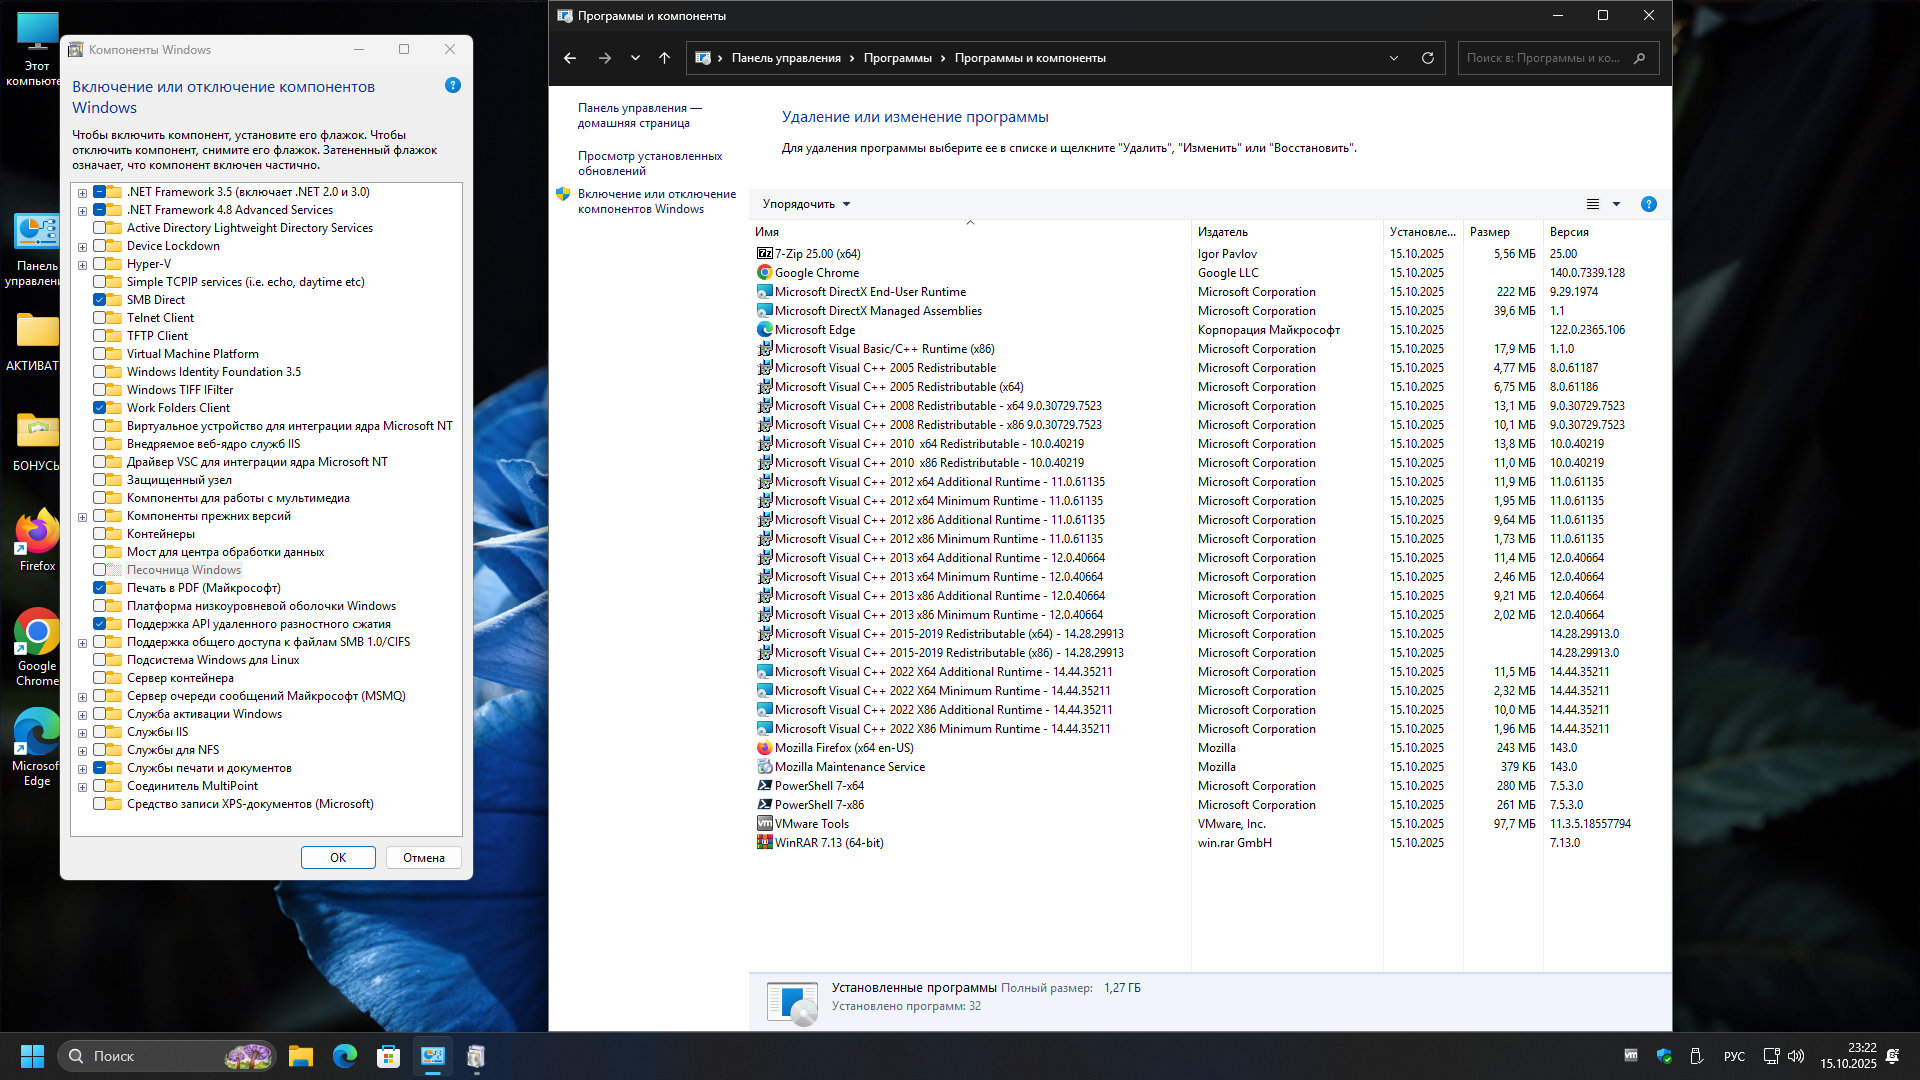Enable the Telnet Client checkbox
This screenshot has width=1920, height=1080.
100,318
